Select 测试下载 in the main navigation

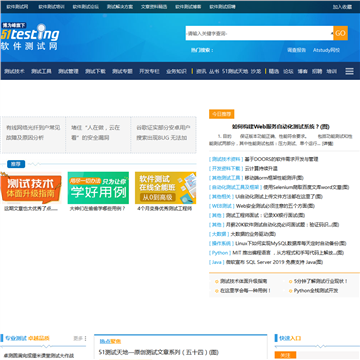pos(95,71)
